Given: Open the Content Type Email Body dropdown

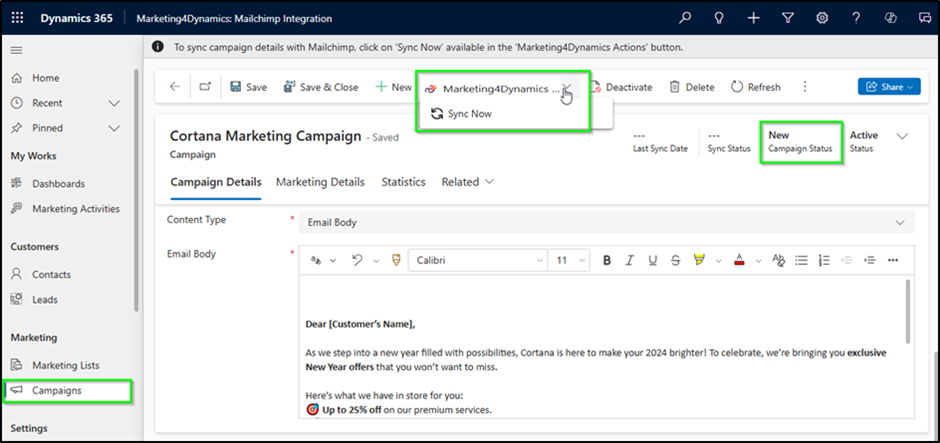Looking at the screenshot, I should pos(607,222).
